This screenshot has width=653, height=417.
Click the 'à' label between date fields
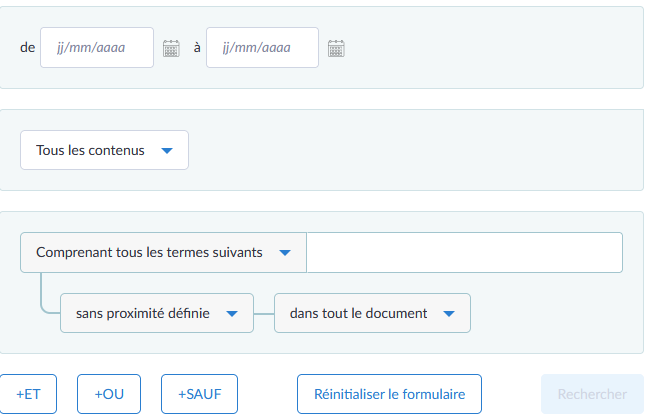click(197, 48)
